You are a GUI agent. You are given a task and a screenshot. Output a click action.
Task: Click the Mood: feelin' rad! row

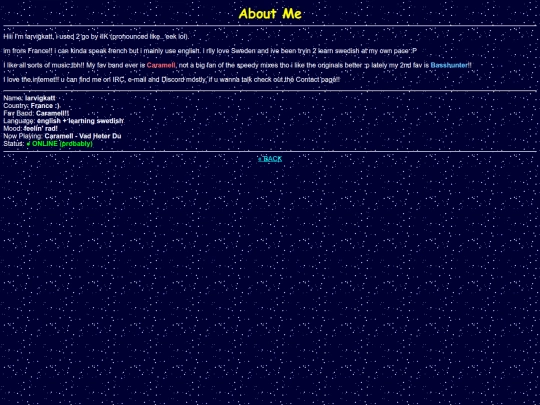31,128
